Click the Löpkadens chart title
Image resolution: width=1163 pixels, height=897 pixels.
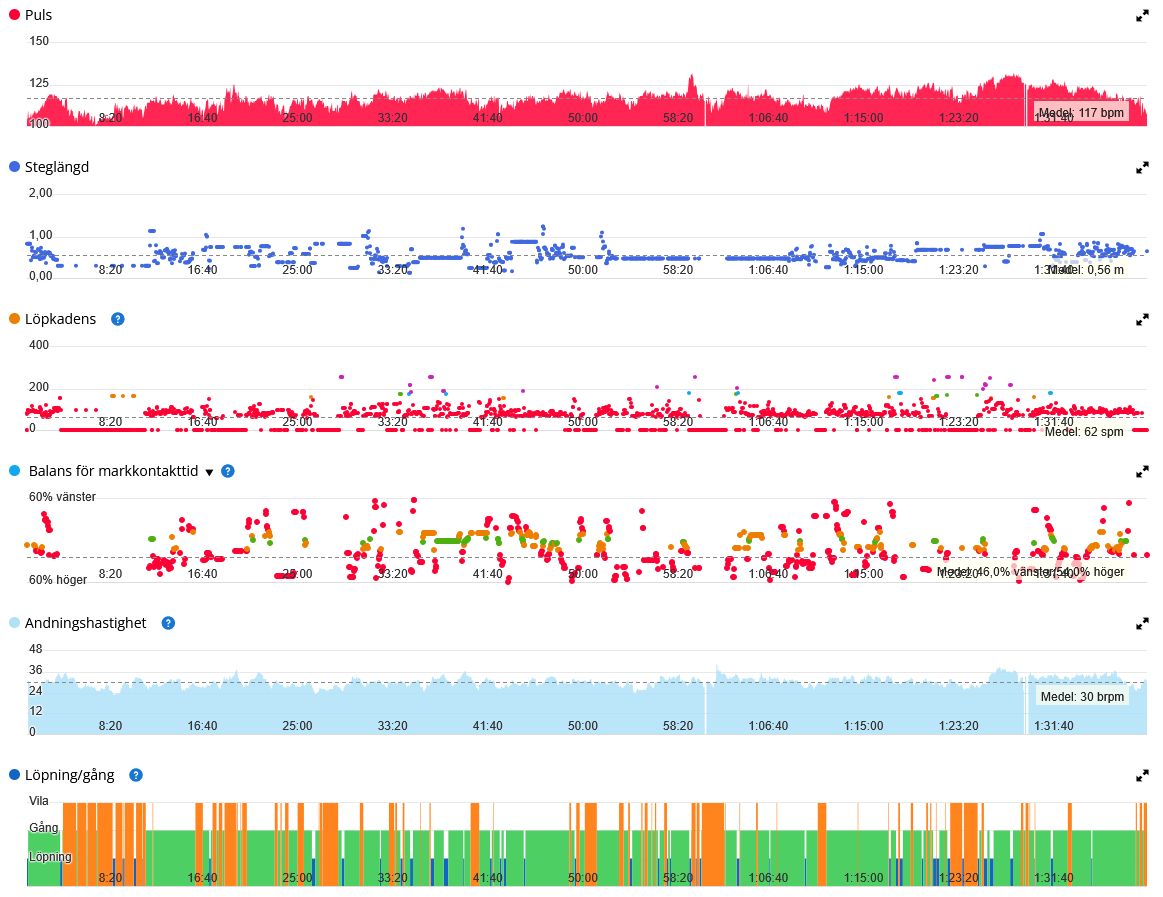point(61,319)
